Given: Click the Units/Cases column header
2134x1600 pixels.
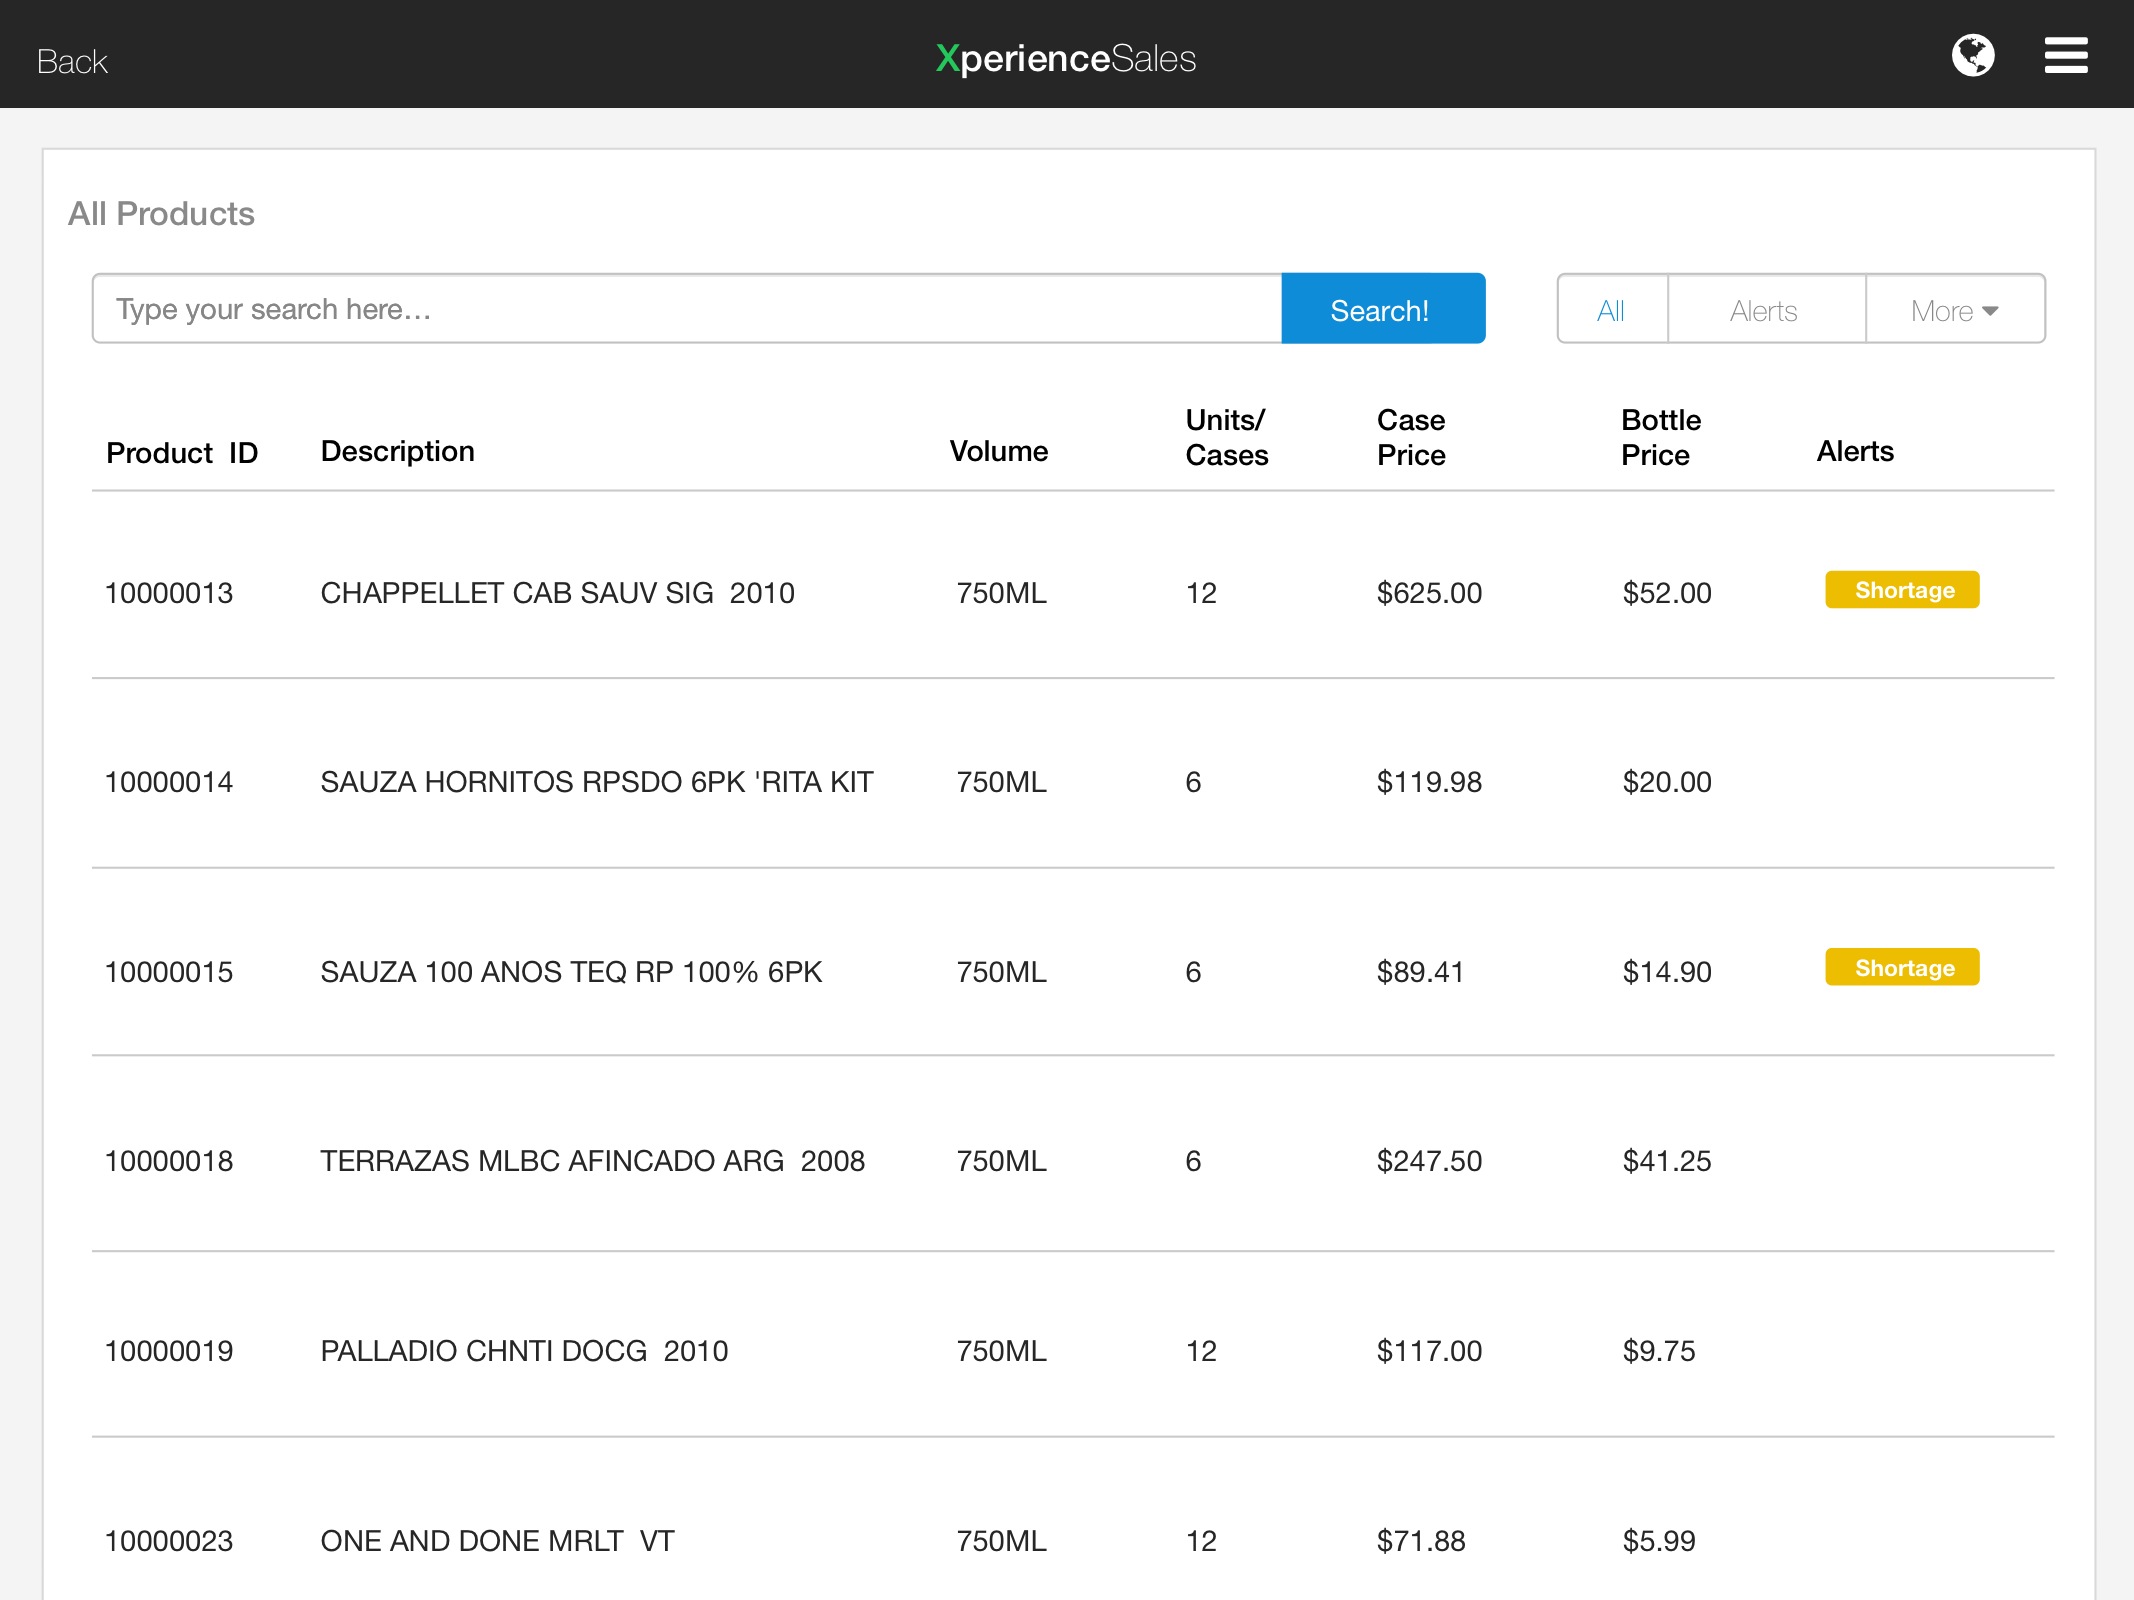Looking at the screenshot, I should [1226, 437].
